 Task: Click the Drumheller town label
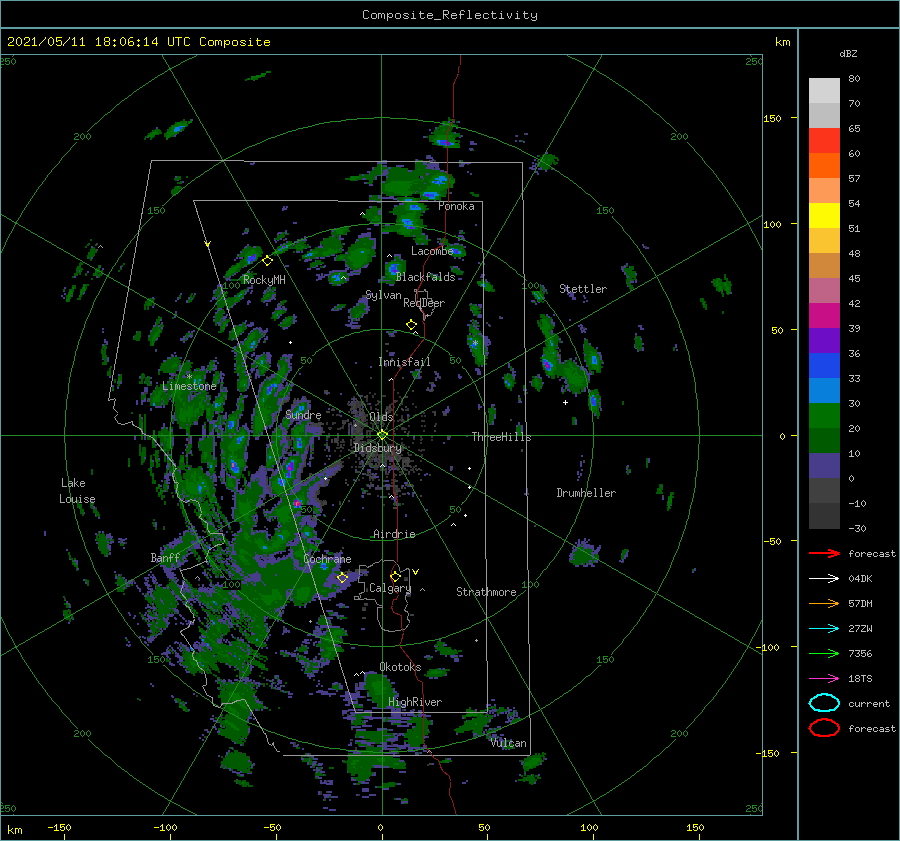pos(586,493)
